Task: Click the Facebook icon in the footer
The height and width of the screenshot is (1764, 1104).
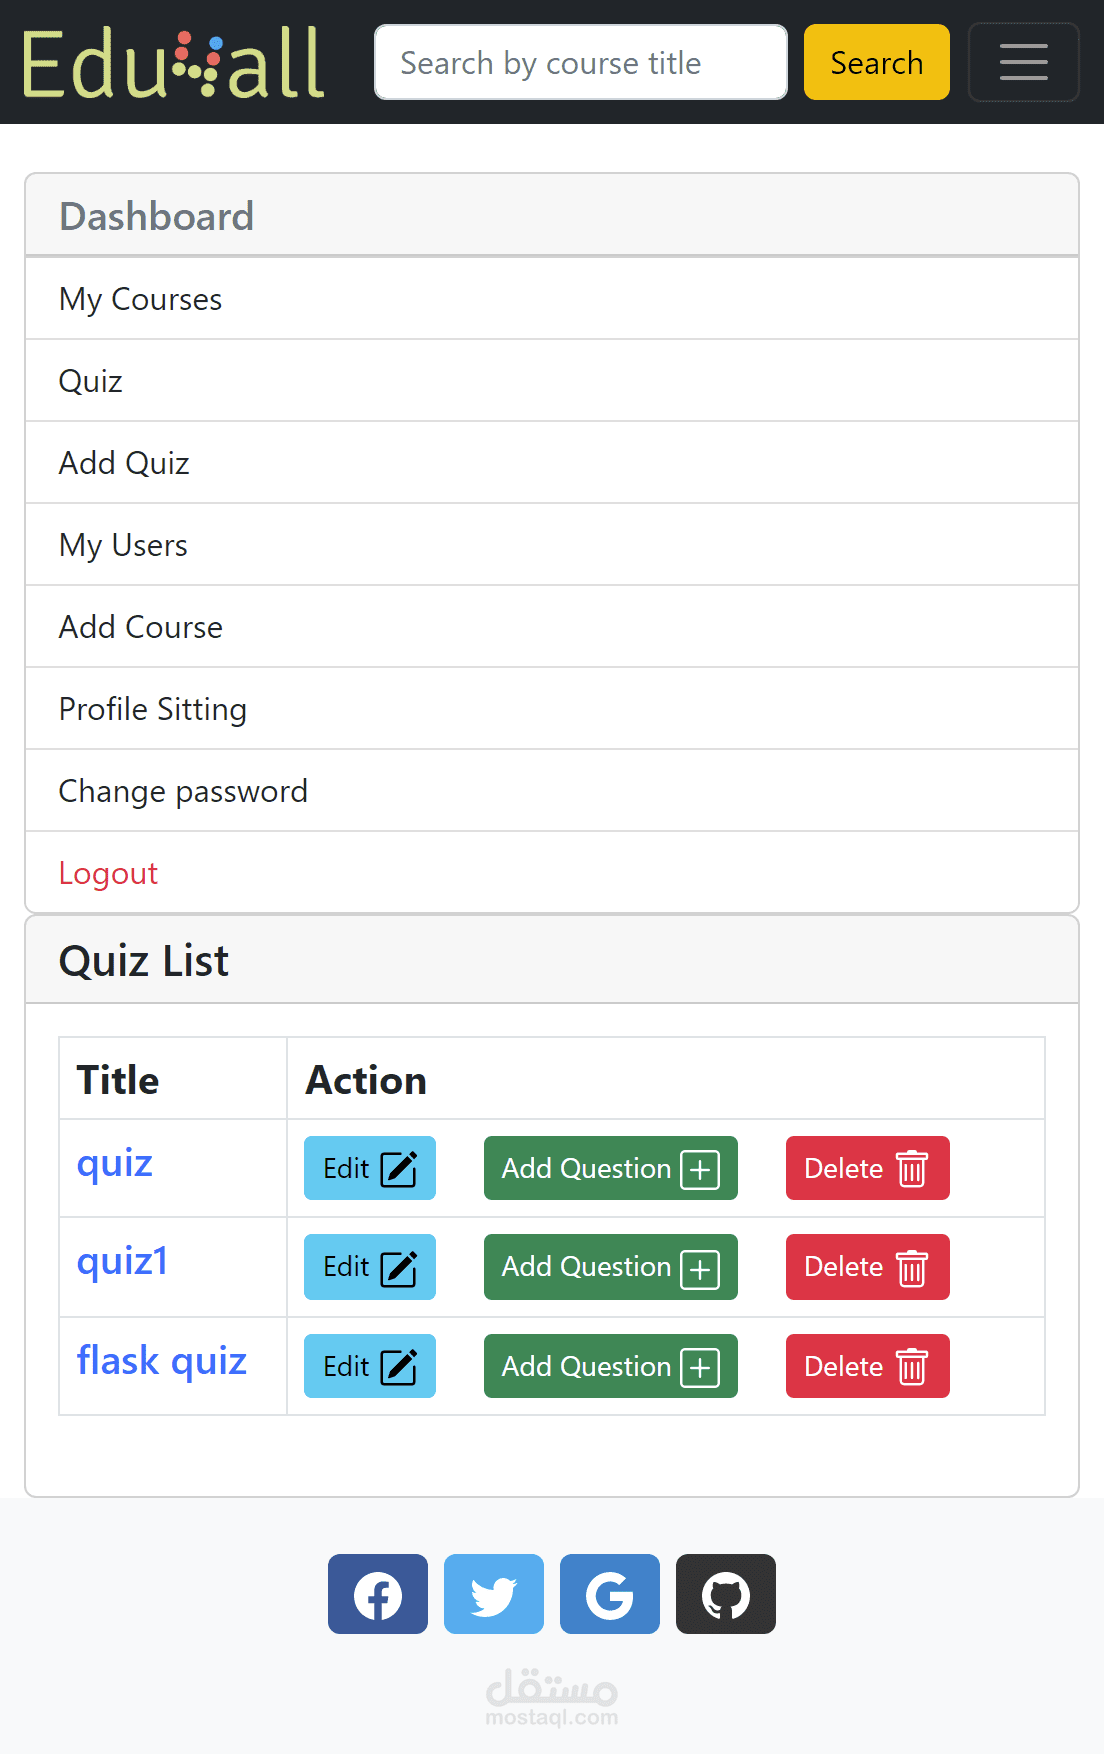Action: coord(377,1594)
